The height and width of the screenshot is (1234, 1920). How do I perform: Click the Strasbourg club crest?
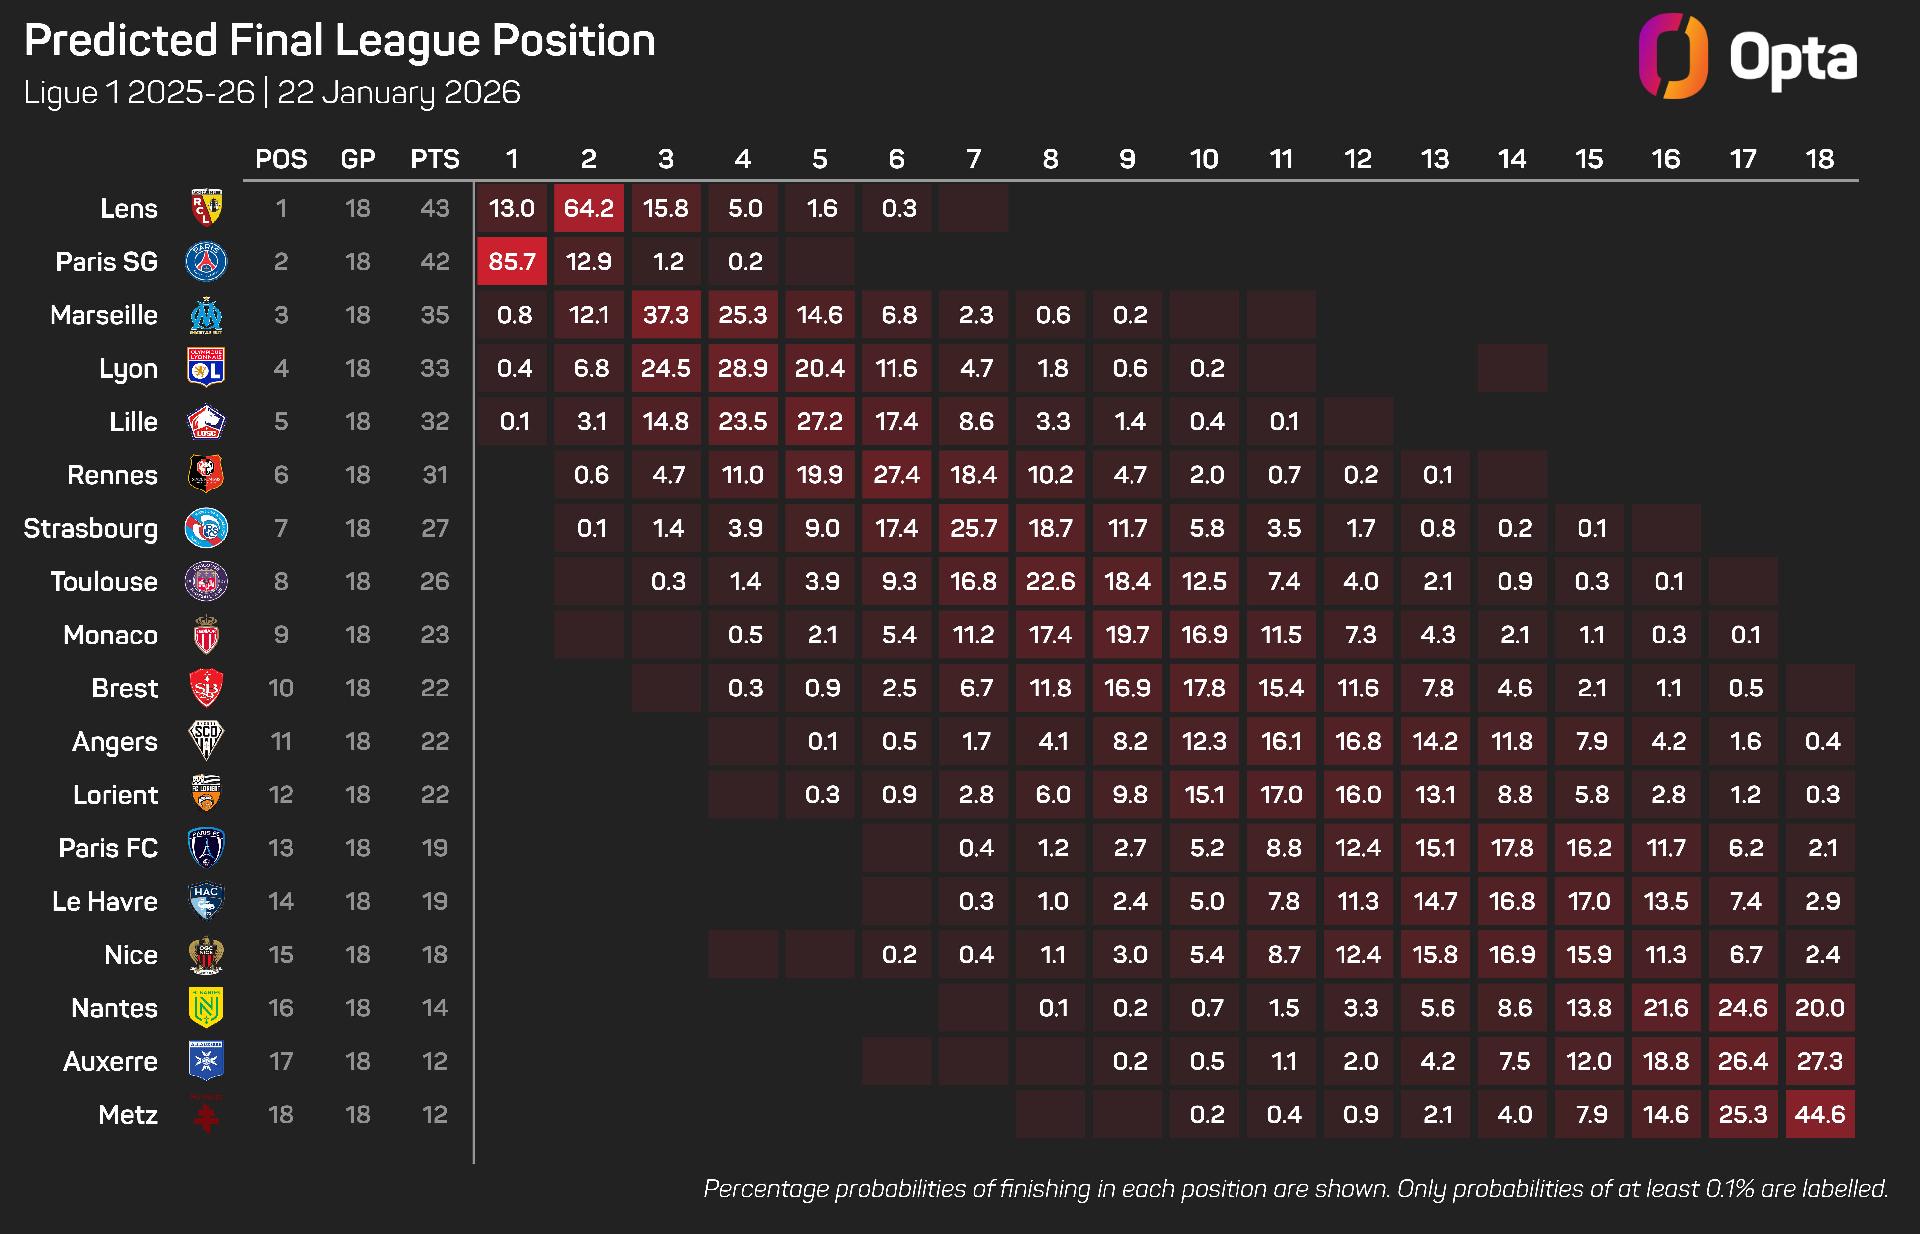[206, 528]
